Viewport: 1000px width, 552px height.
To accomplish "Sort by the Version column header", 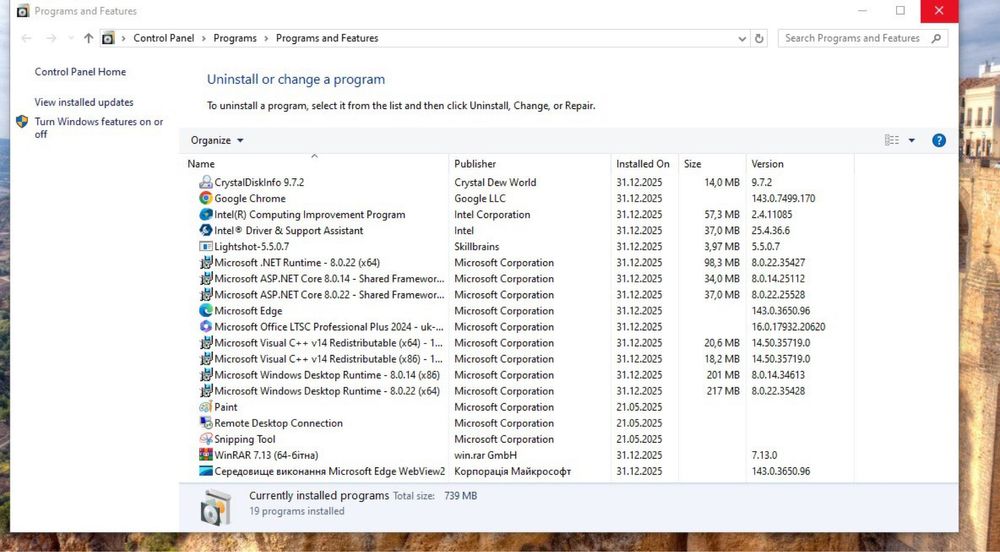I will pyautogui.click(x=800, y=164).
